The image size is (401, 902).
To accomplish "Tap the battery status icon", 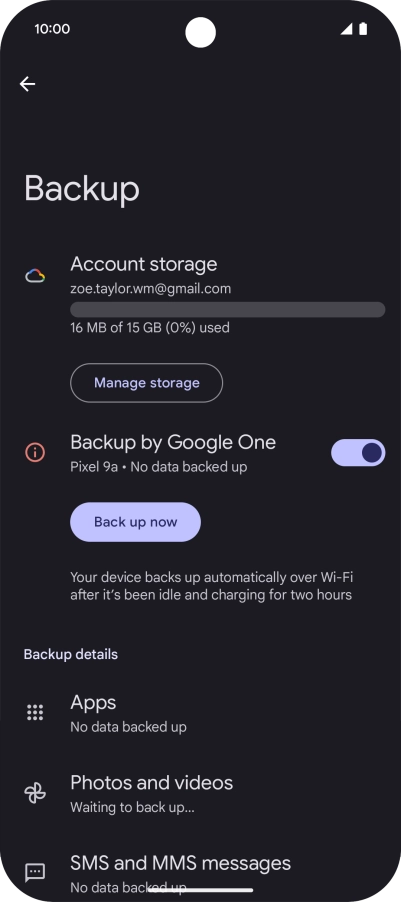I will (x=363, y=29).
